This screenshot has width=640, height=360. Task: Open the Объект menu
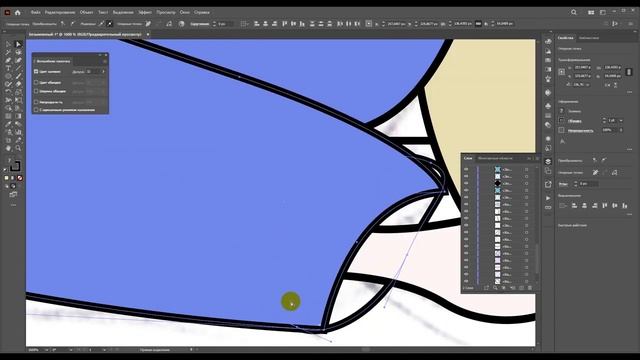coord(86,12)
